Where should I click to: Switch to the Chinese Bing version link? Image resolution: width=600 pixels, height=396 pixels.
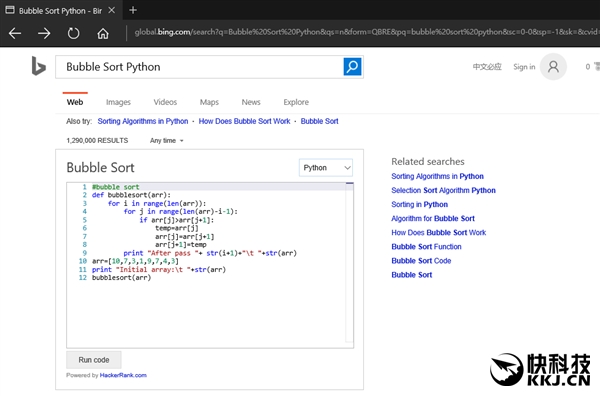[x=487, y=67]
